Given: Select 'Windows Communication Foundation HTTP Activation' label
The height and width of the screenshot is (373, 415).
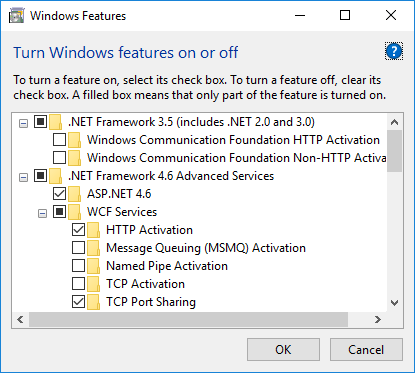Looking at the screenshot, I should point(233,140).
